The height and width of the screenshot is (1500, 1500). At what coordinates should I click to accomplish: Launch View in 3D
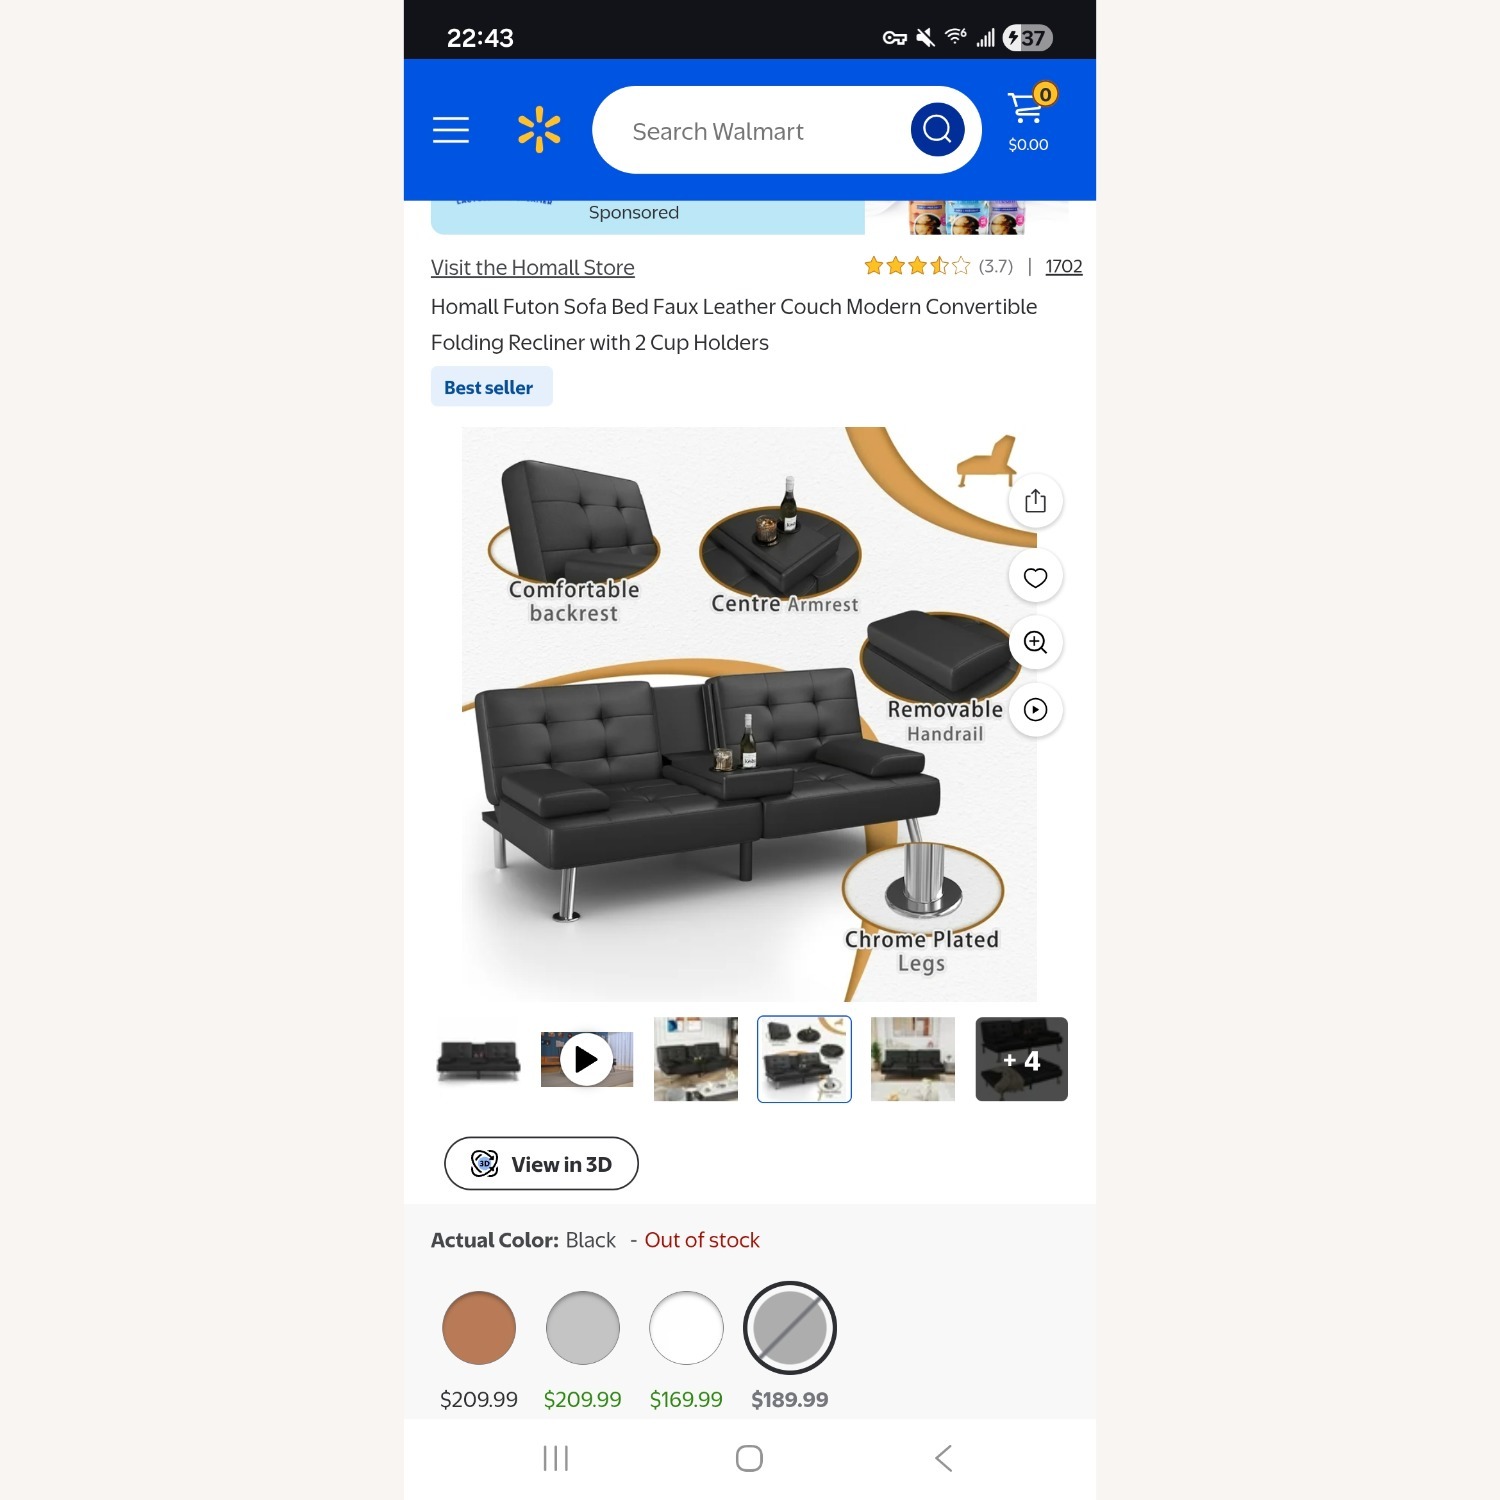pos(541,1164)
